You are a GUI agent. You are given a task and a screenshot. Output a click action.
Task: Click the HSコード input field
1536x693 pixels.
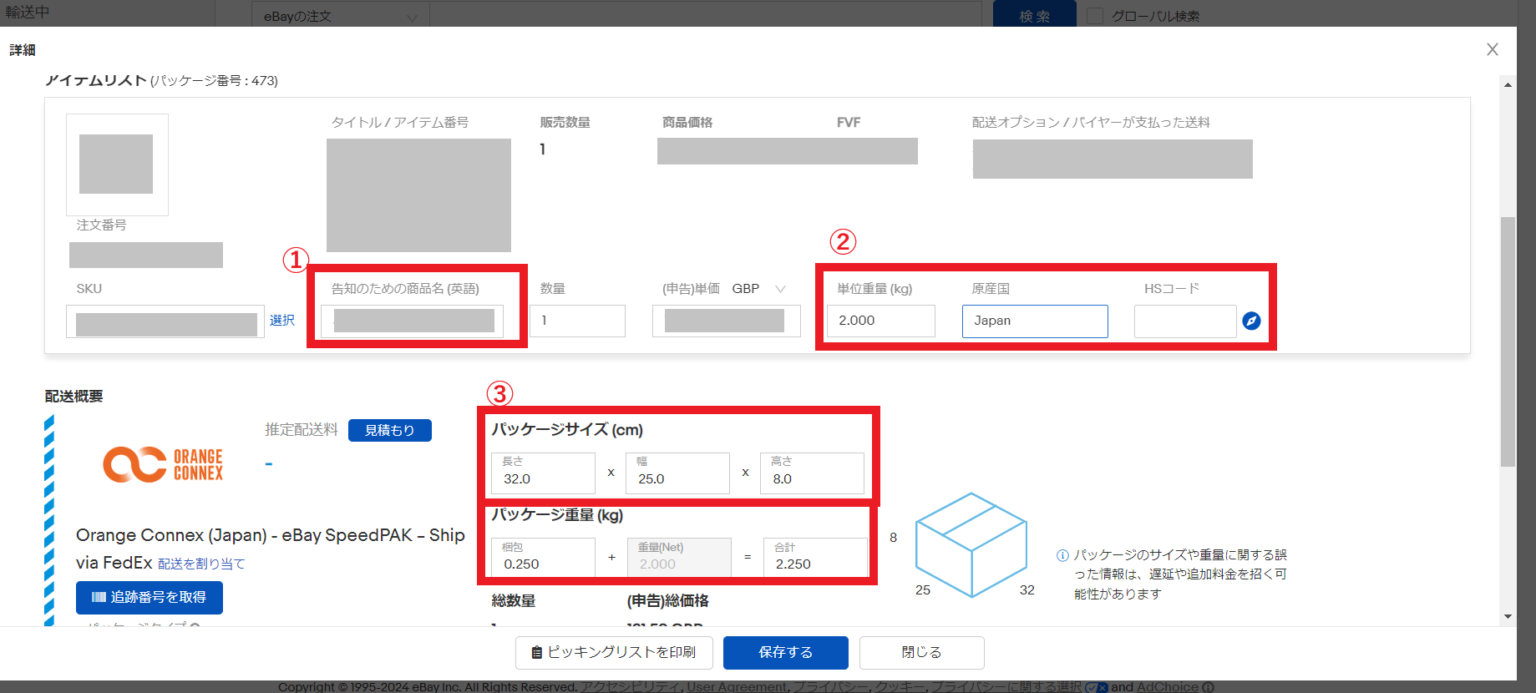[x=1185, y=321]
